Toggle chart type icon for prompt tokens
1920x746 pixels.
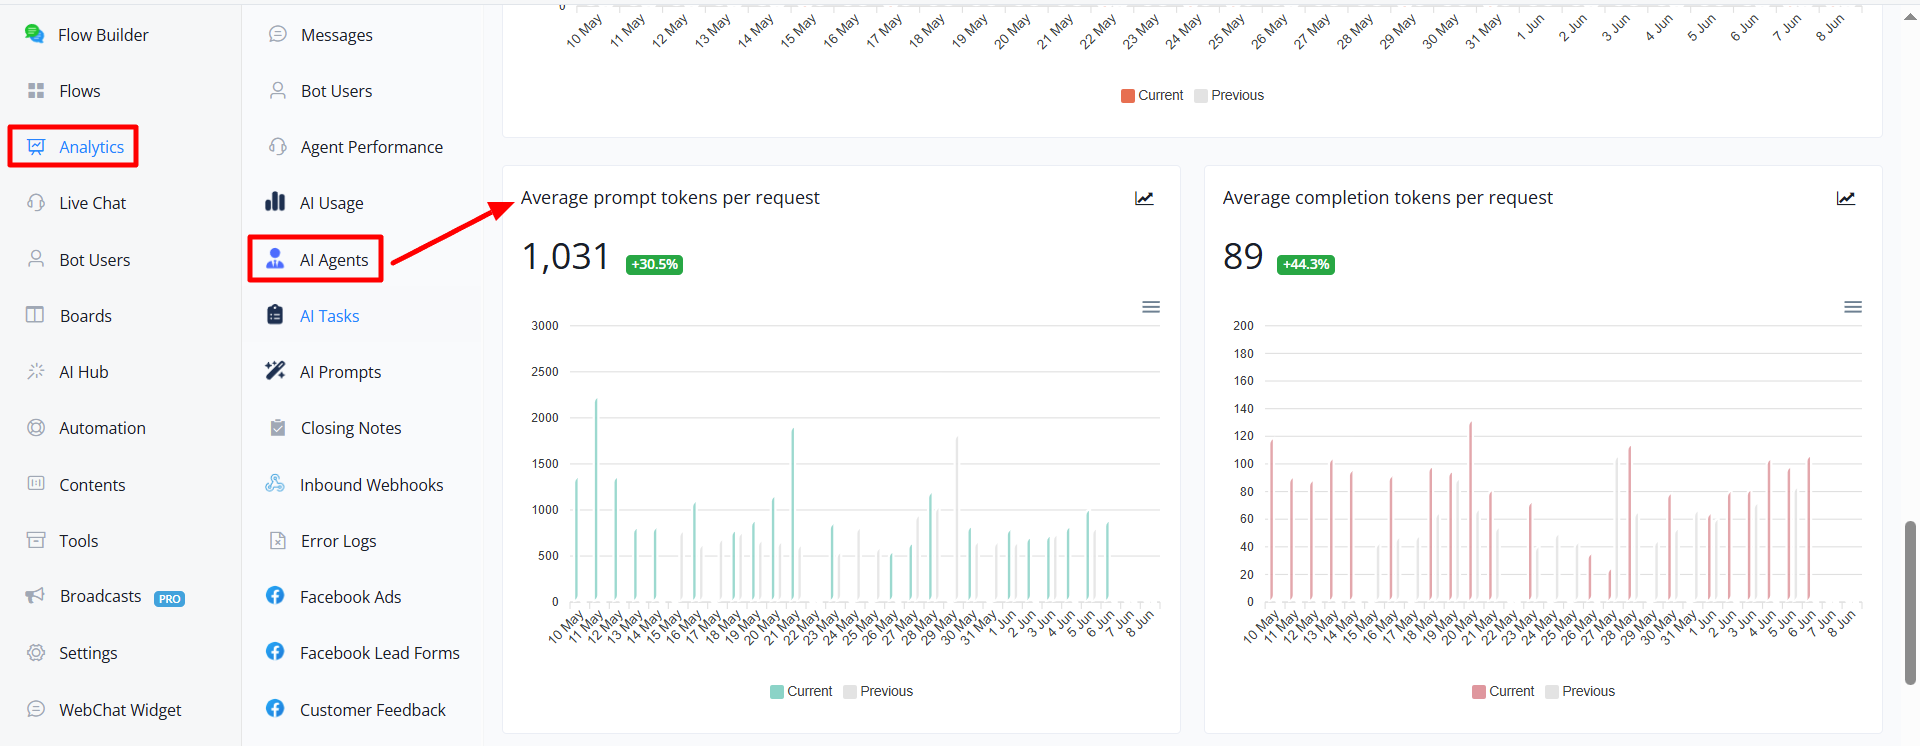pyautogui.click(x=1144, y=198)
